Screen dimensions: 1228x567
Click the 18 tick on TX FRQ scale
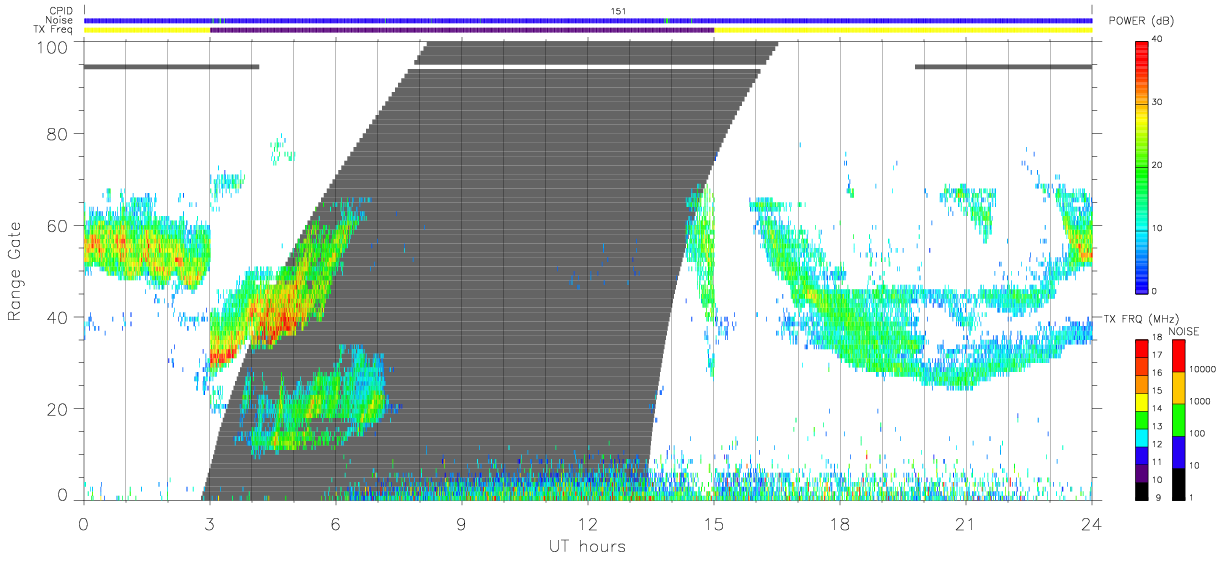point(1157,338)
